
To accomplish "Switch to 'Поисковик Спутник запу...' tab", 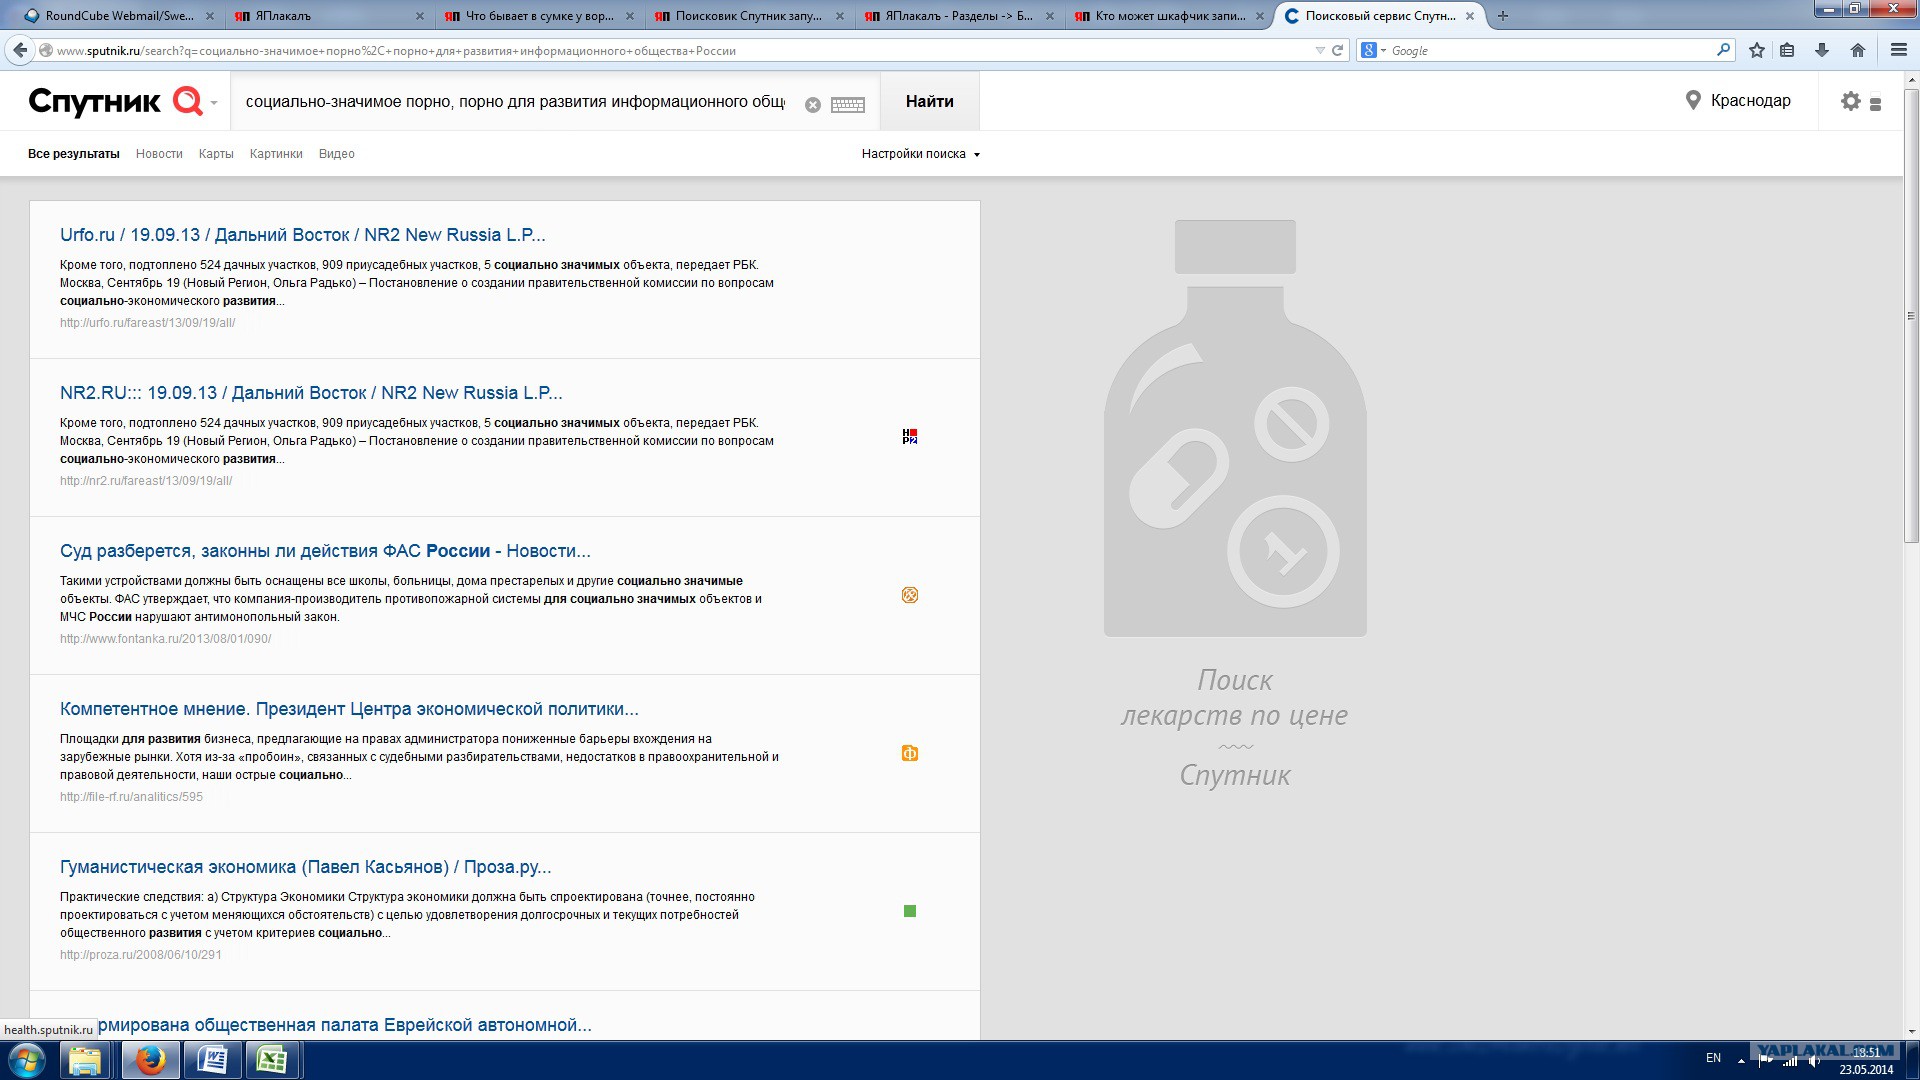I will [x=749, y=16].
